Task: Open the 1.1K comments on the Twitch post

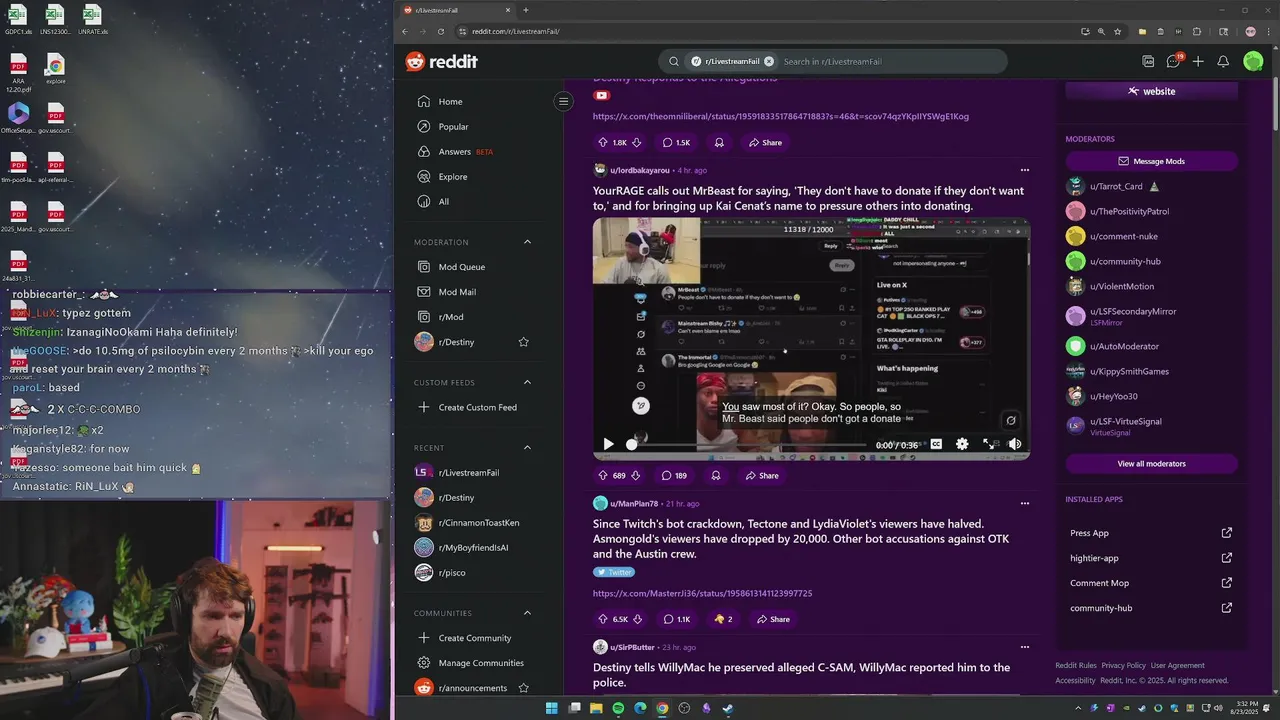Action: (678, 619)
